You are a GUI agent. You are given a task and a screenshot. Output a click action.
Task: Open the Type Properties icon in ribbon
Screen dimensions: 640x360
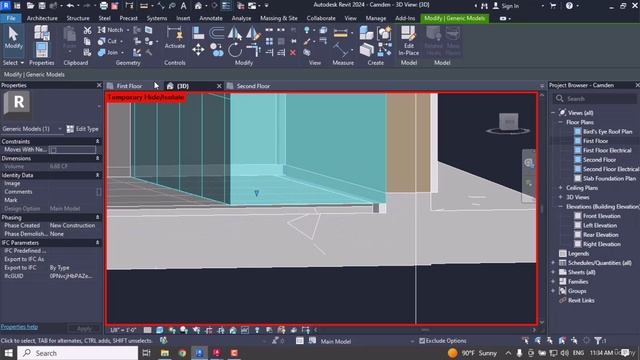point(42,33)
